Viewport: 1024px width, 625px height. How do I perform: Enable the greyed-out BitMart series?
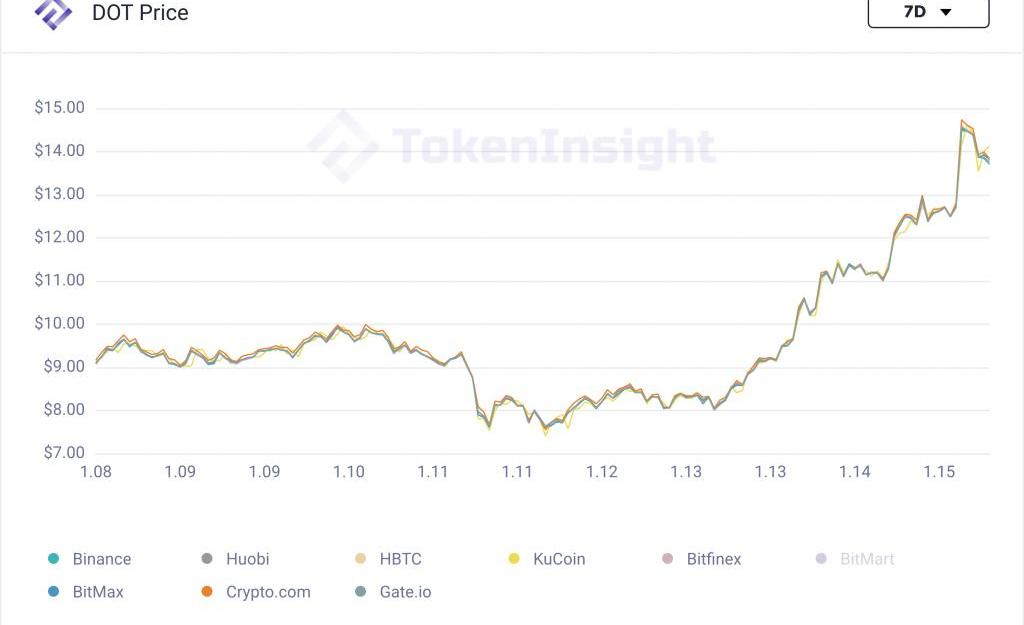coord(867,559)
